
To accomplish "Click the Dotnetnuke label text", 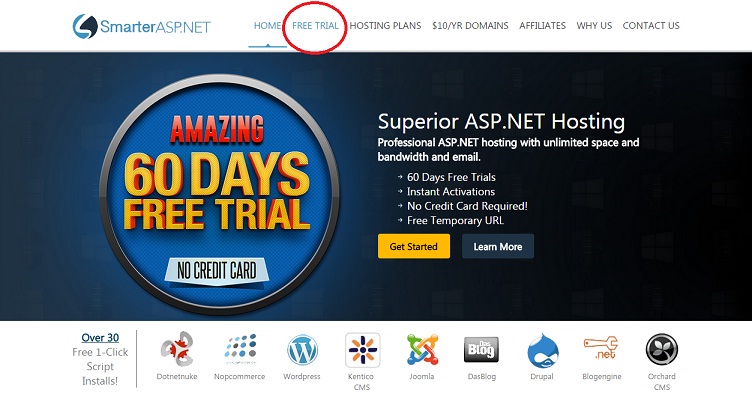I will 177,376.
